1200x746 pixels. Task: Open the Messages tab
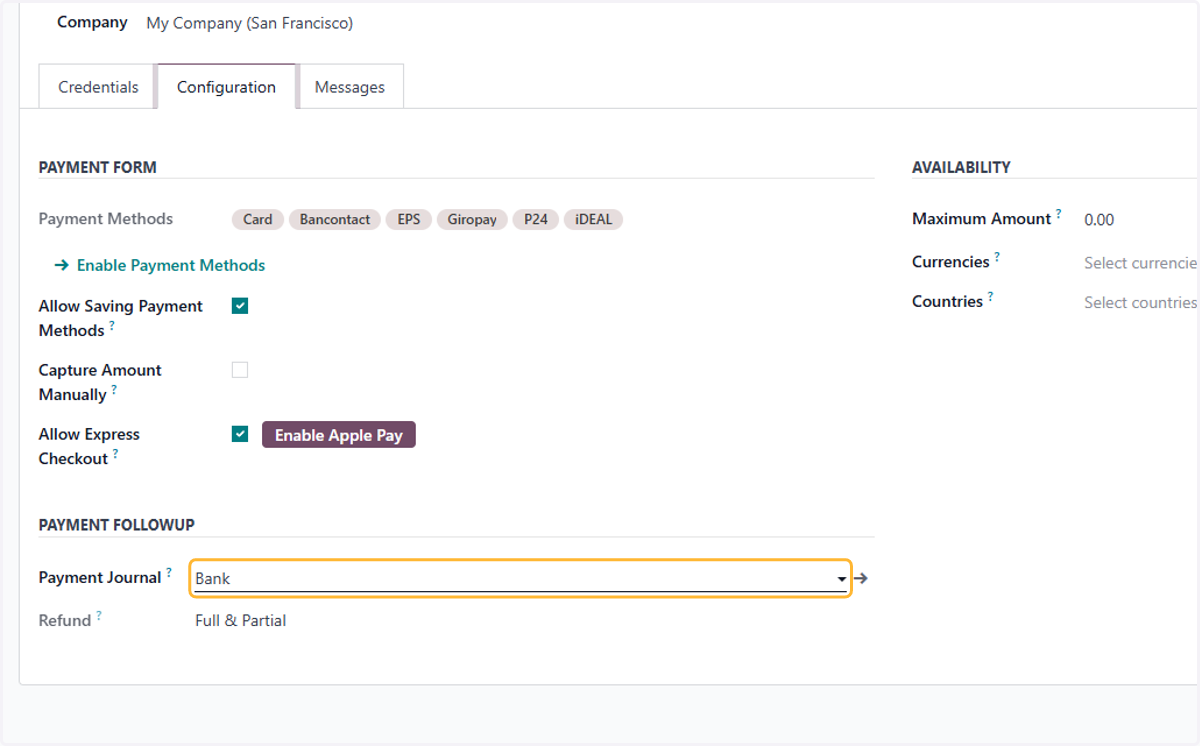point(350,87)
